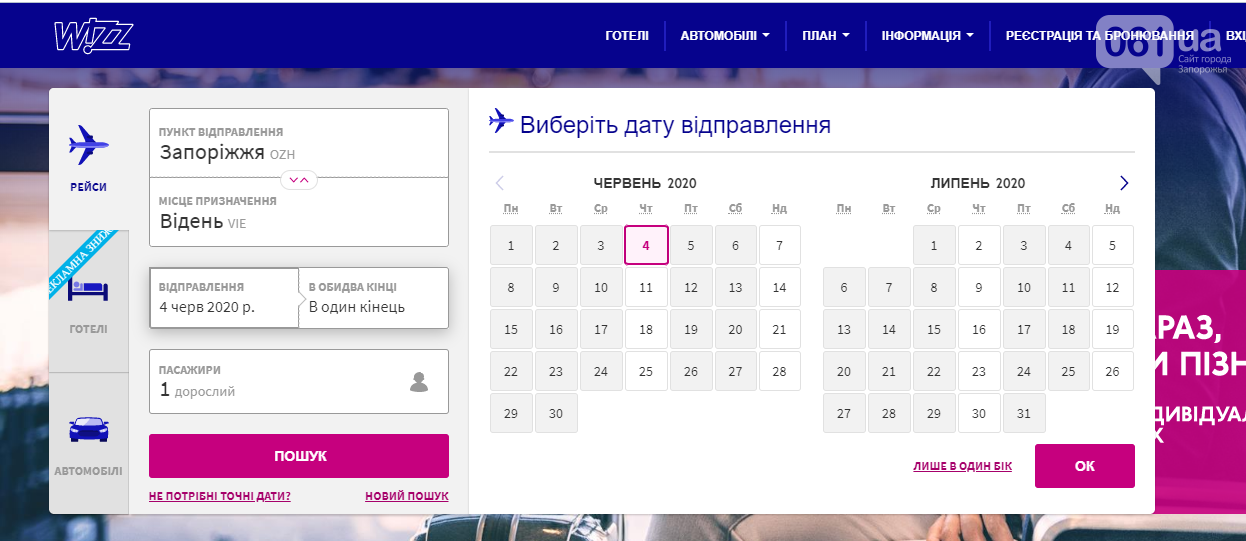
Task: Click the Wizz Air logo
Action: (x=93, y=36)
